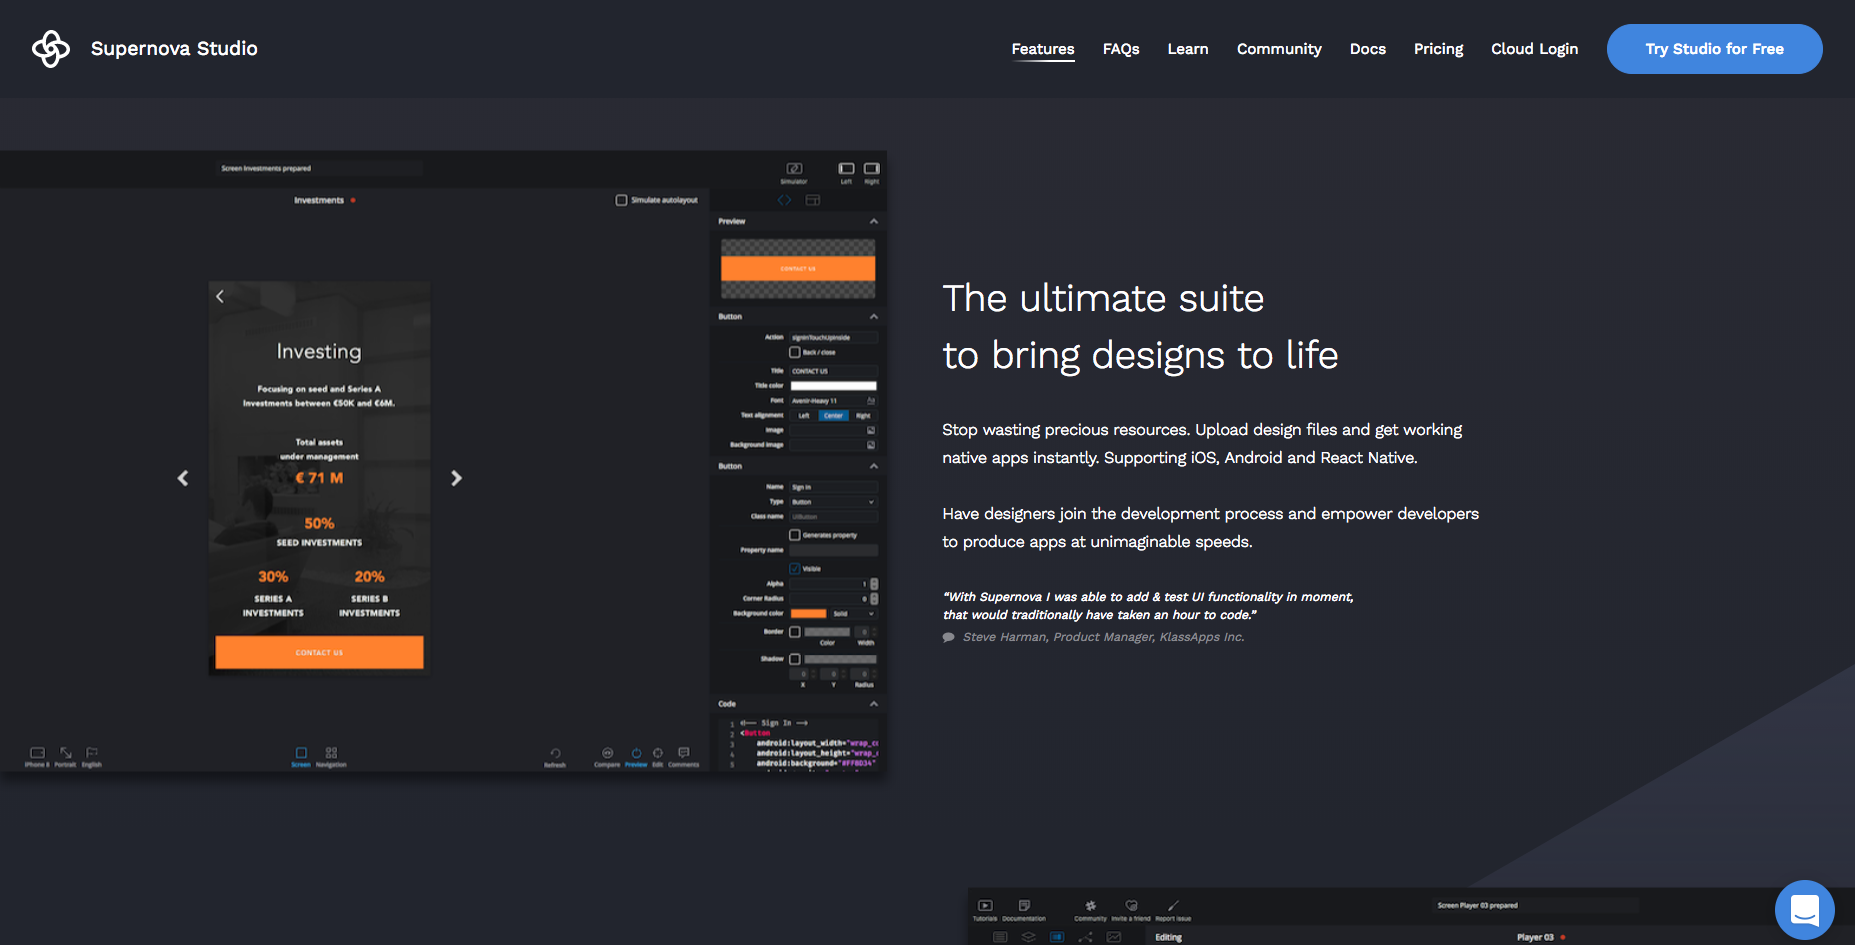This screenshot has width=1855, height=945.
Task: Click the Compare icon in the bottom toolbar
Action: [607, 753]
